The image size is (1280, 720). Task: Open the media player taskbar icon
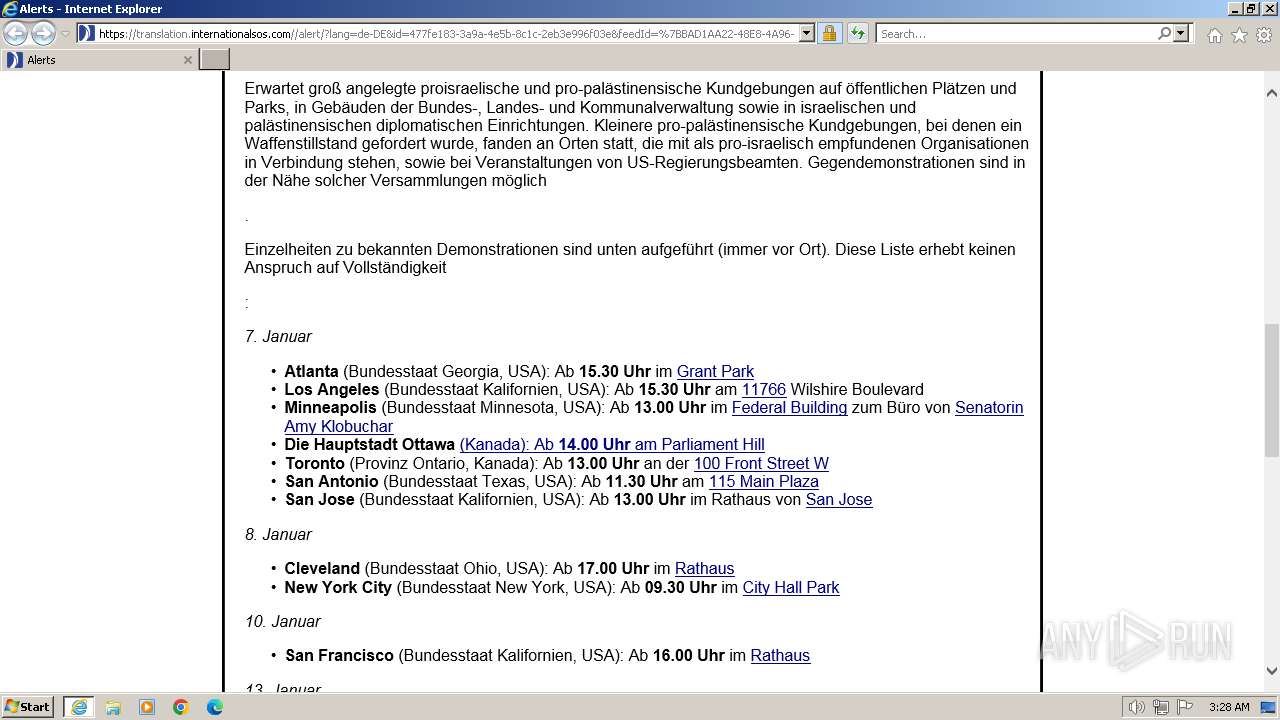(x=147, y=707)
